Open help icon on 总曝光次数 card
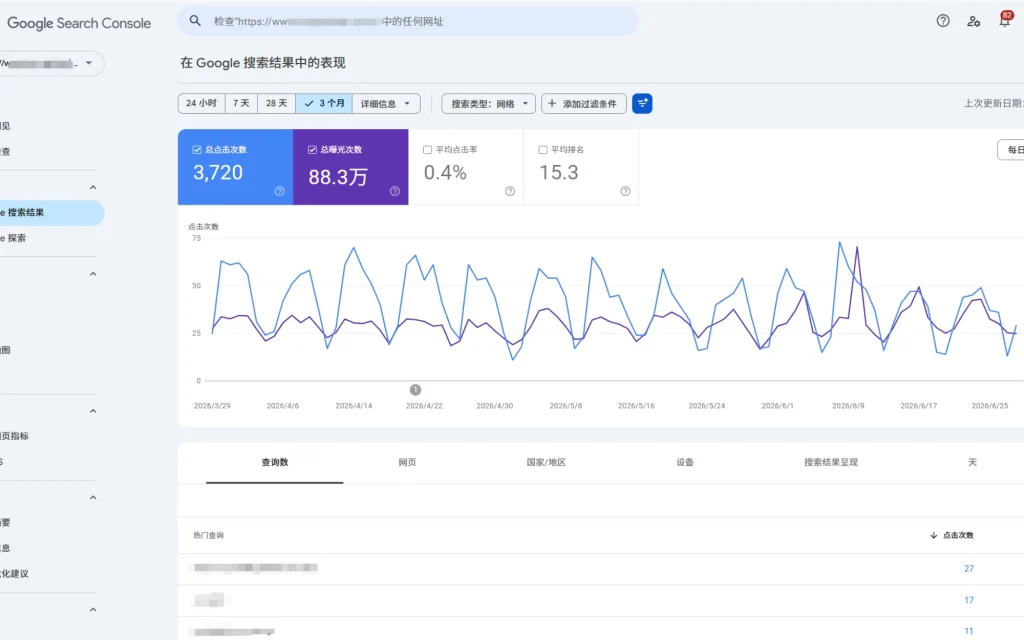 tap(394, 191)
